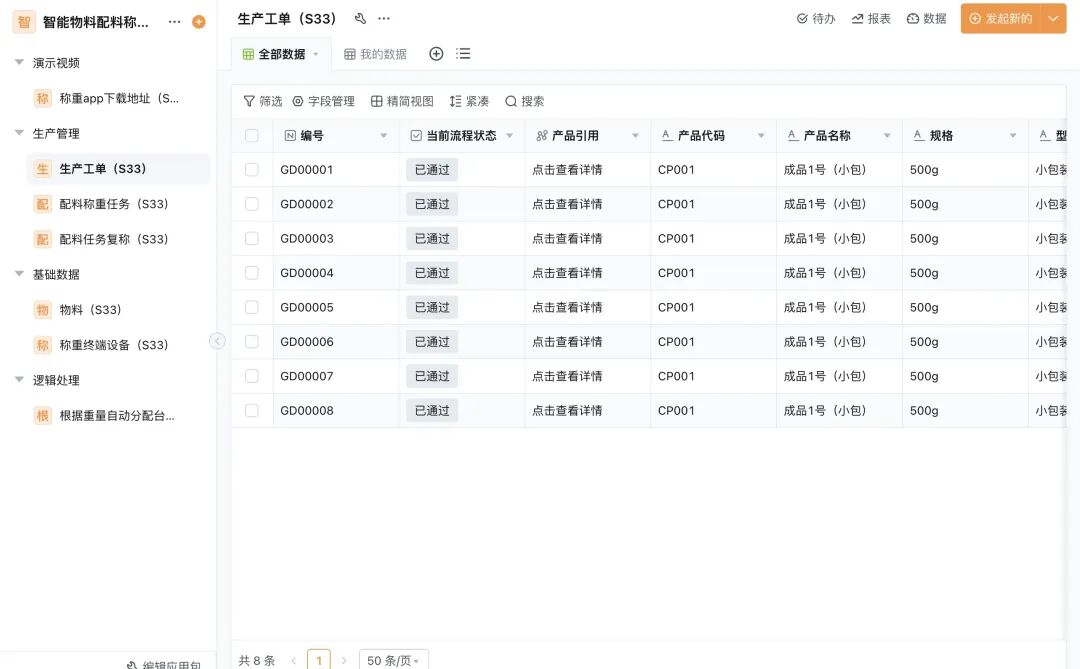Open 字段管理 field management

pos(323,101)
